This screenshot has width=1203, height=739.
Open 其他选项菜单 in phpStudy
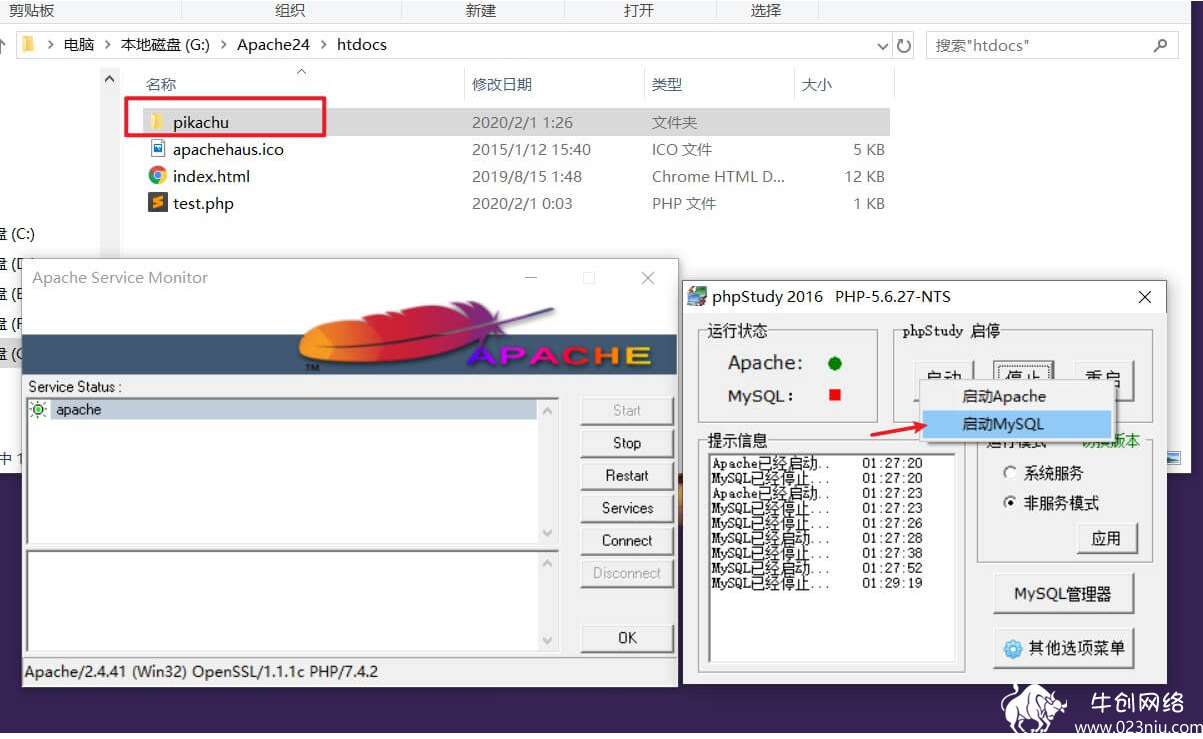pyautogui.click(x=1063, y=648)
